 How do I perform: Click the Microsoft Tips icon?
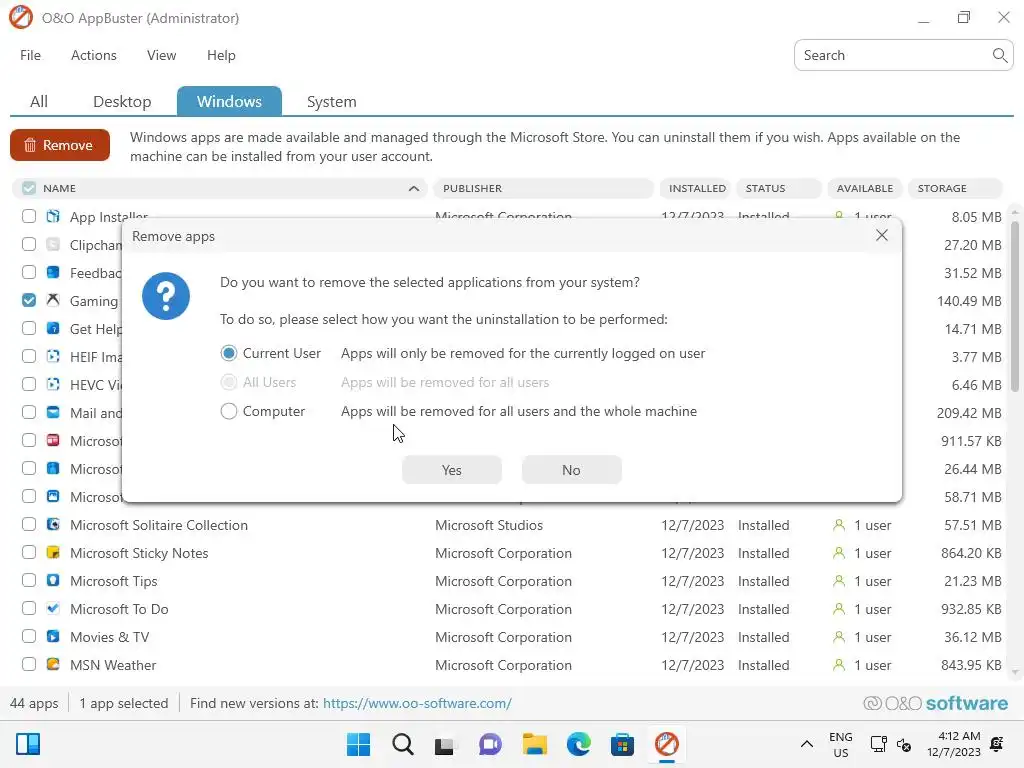pos(53,581)
